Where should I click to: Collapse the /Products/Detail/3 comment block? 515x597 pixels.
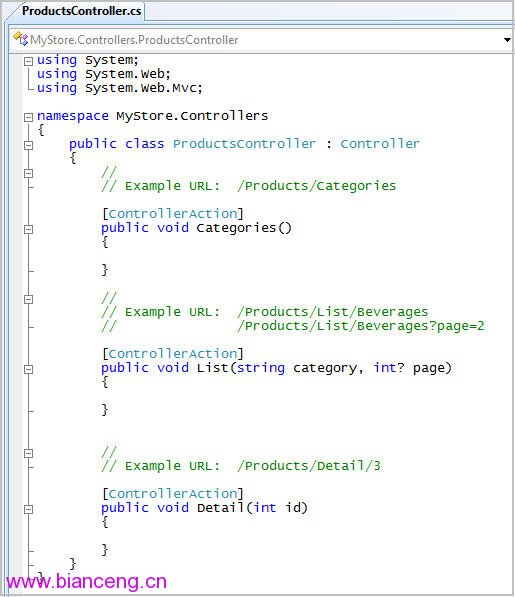point(28,453)
